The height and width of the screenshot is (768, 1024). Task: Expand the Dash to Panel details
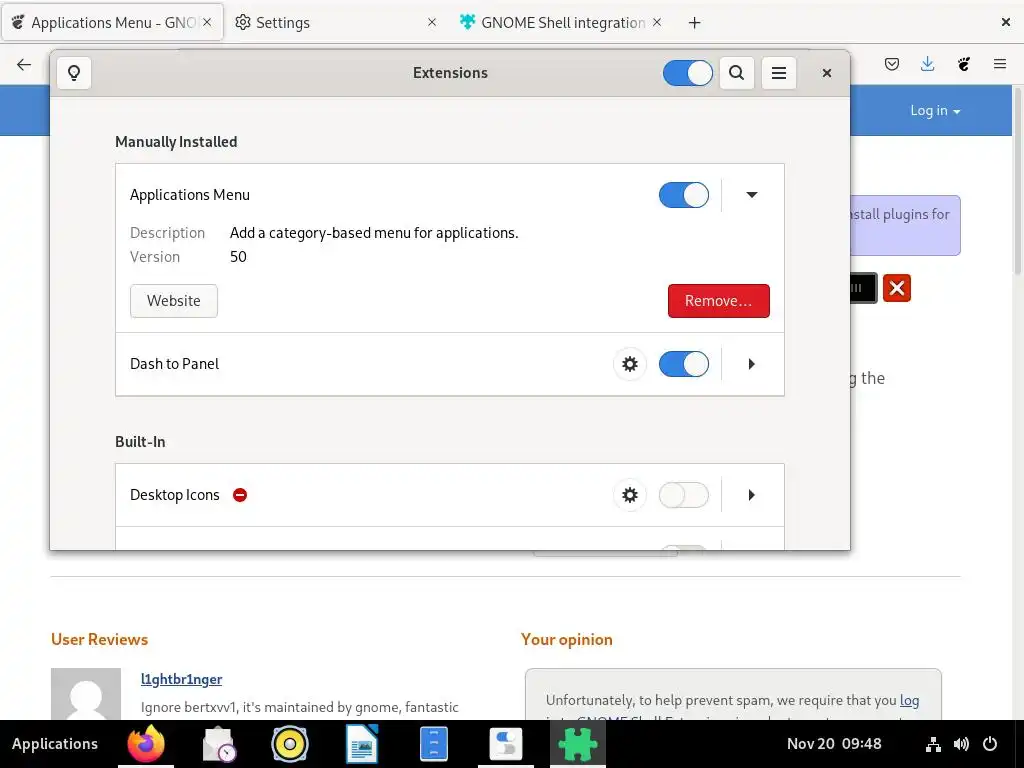tap(752, 364)
